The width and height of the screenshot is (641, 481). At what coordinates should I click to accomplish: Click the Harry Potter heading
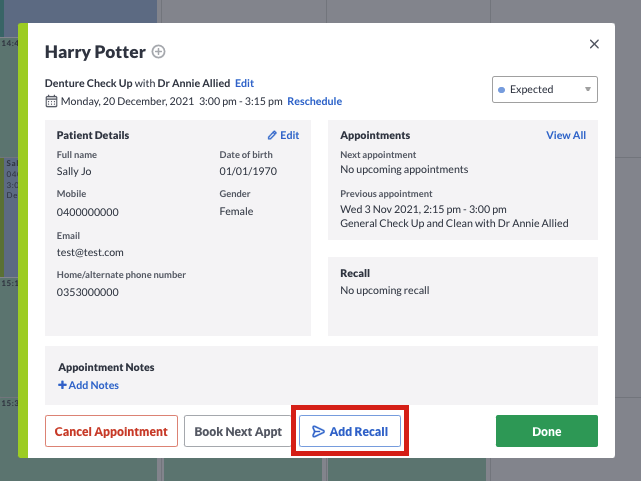coord(95,52)
